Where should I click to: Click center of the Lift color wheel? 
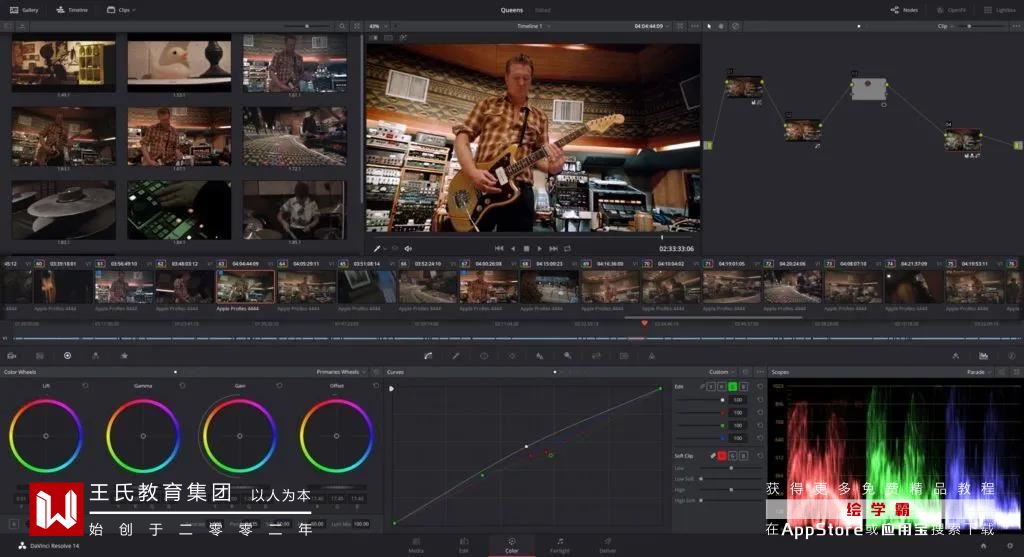tap(46, 436)
